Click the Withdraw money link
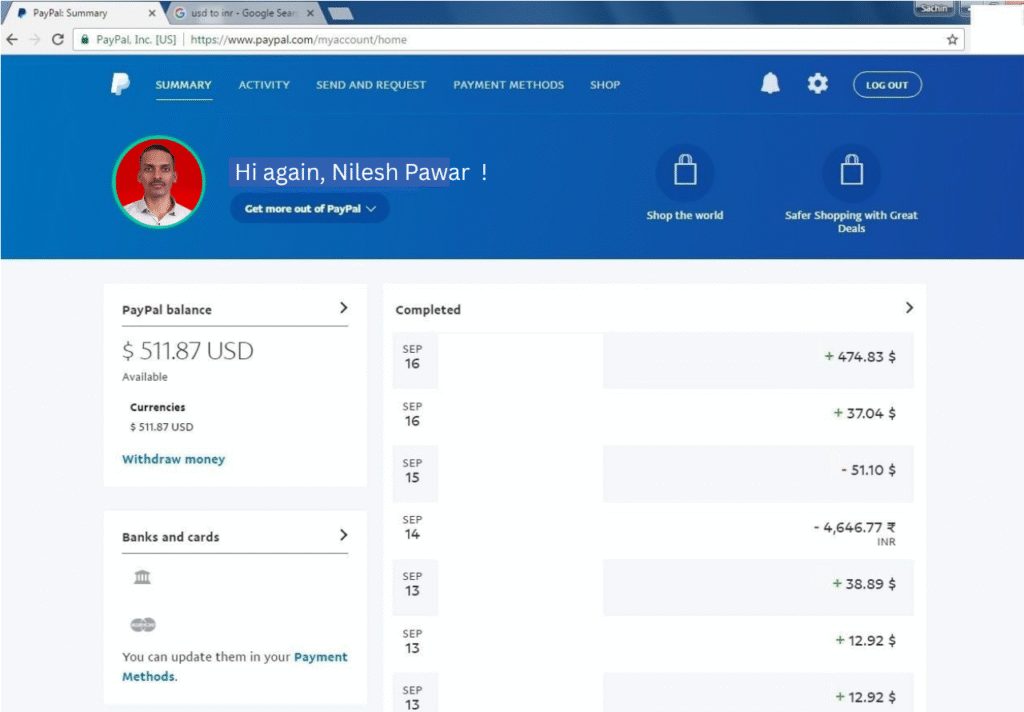This screenshot has width=1024, height=712. click(173, 460)
